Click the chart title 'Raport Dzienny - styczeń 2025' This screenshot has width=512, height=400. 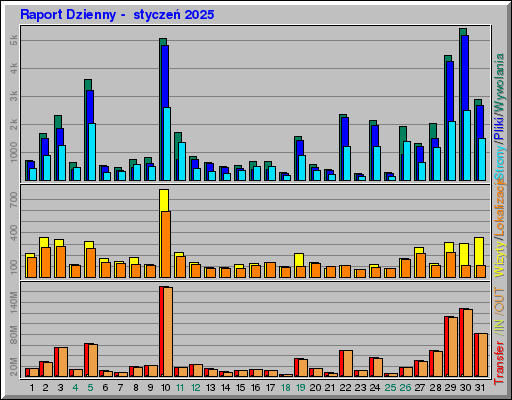[x=117, y=15]
